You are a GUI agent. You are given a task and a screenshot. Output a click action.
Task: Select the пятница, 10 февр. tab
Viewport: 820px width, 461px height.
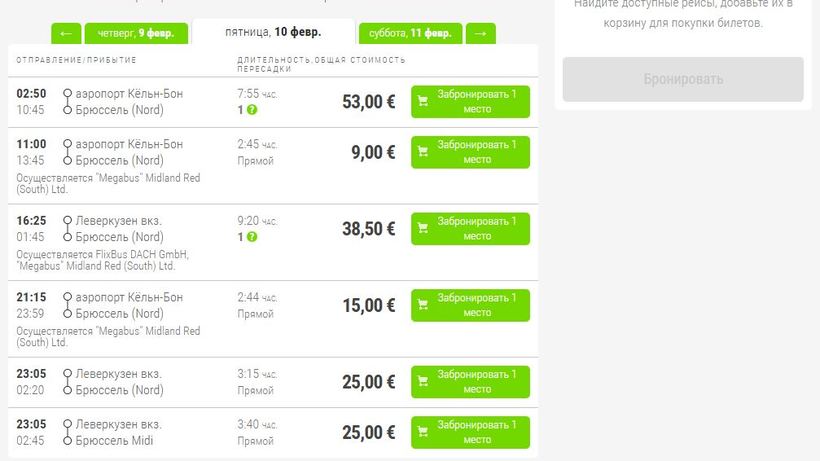[x=273, y=33]
